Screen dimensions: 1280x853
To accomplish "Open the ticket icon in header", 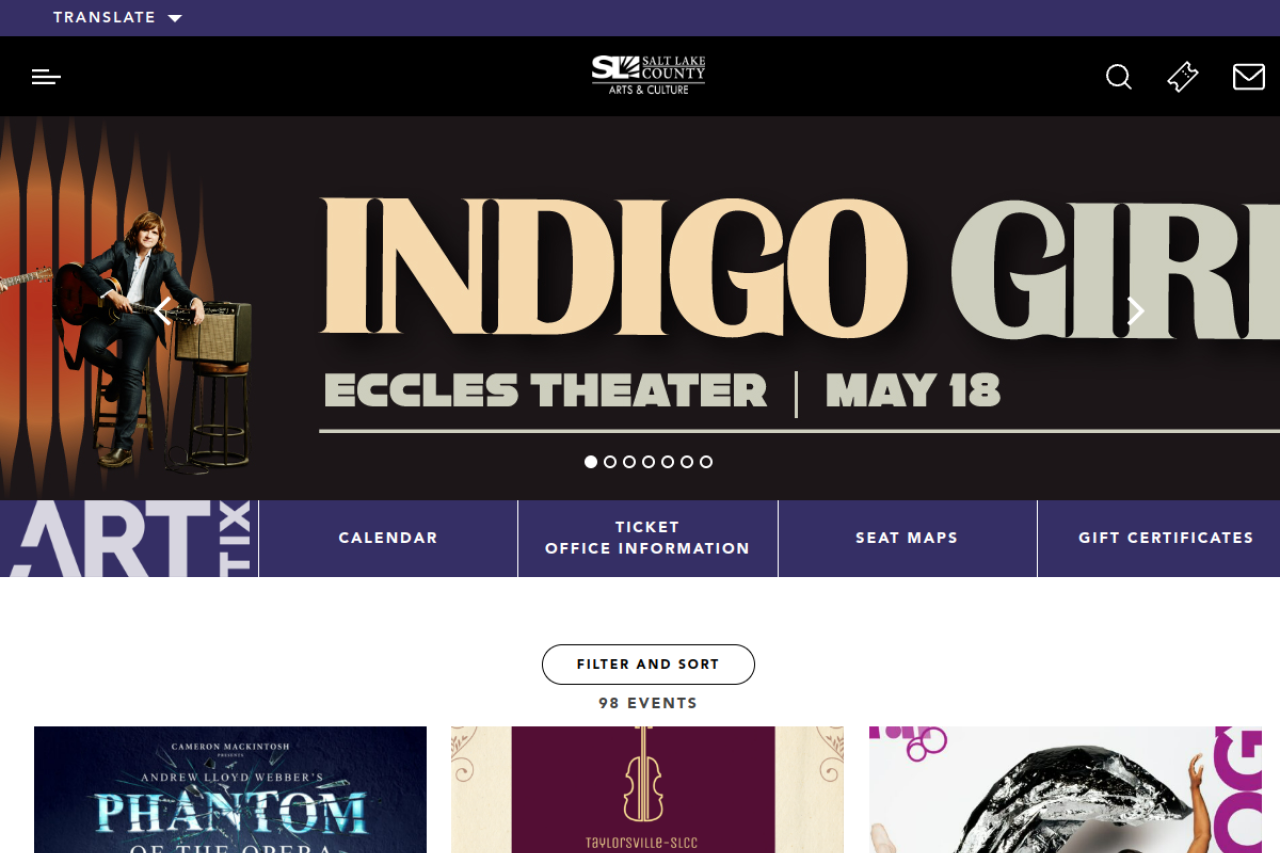I will 1183,77.
